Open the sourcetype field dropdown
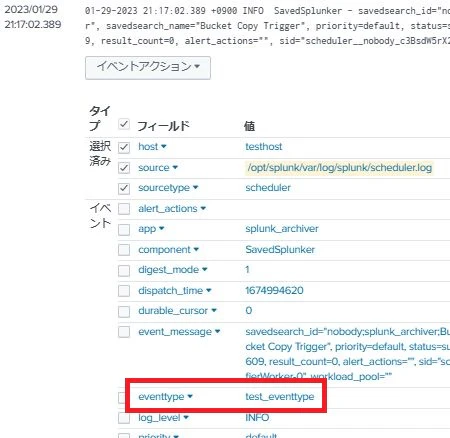Viewport: 450px width, 438px height. (x=168, y=188)
